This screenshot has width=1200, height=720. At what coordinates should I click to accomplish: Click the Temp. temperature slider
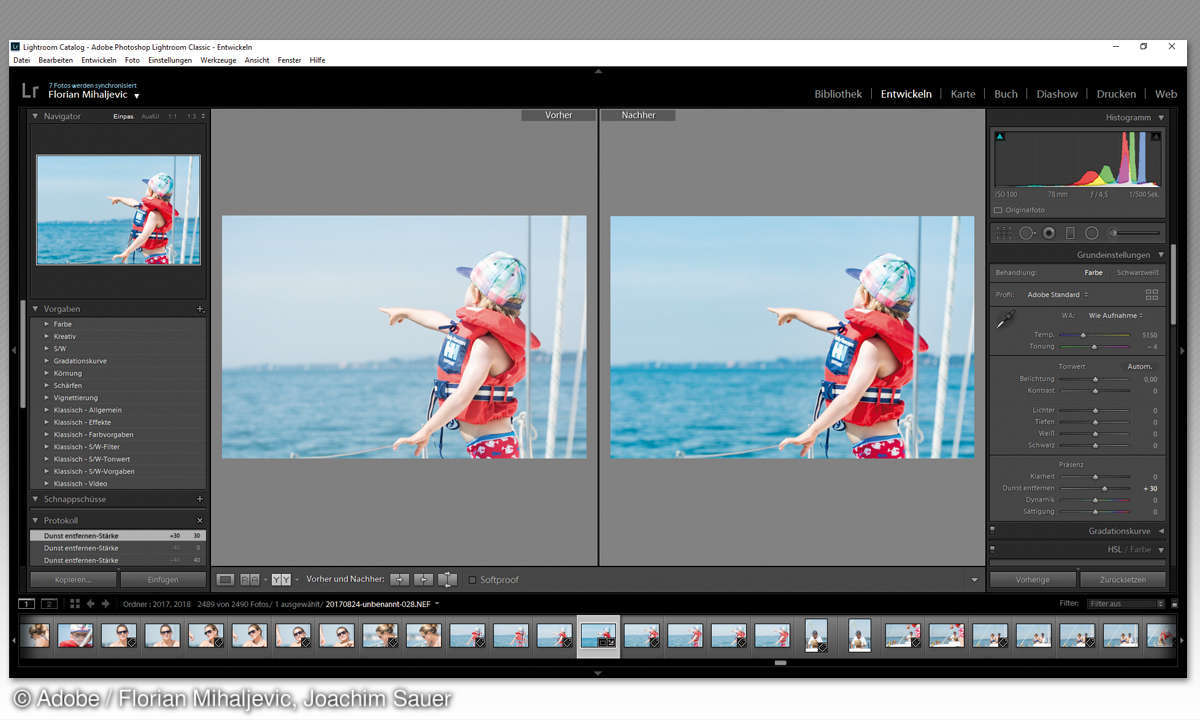pyautogui.click(x=1094, y=335)
